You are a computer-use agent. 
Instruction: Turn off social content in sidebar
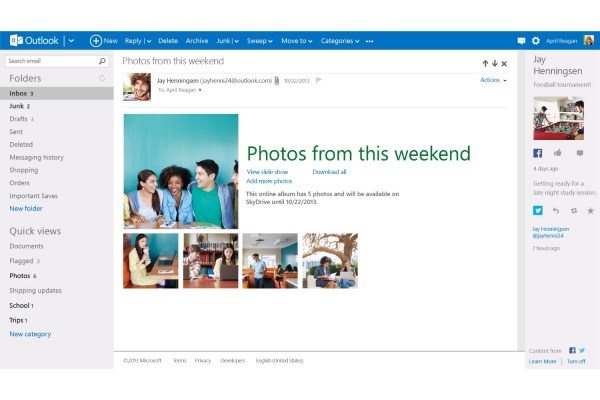point(576,361)
